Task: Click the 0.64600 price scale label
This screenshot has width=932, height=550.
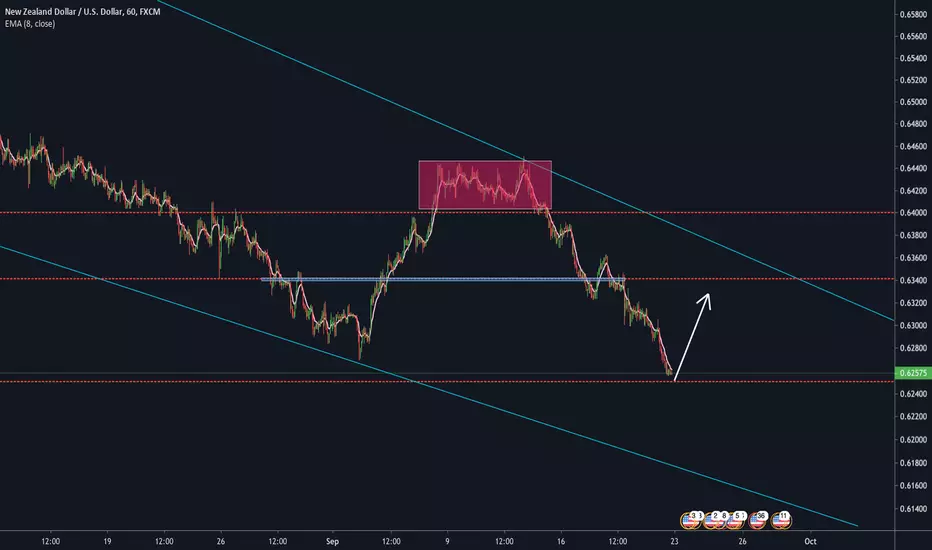Action: click(913, 146)
